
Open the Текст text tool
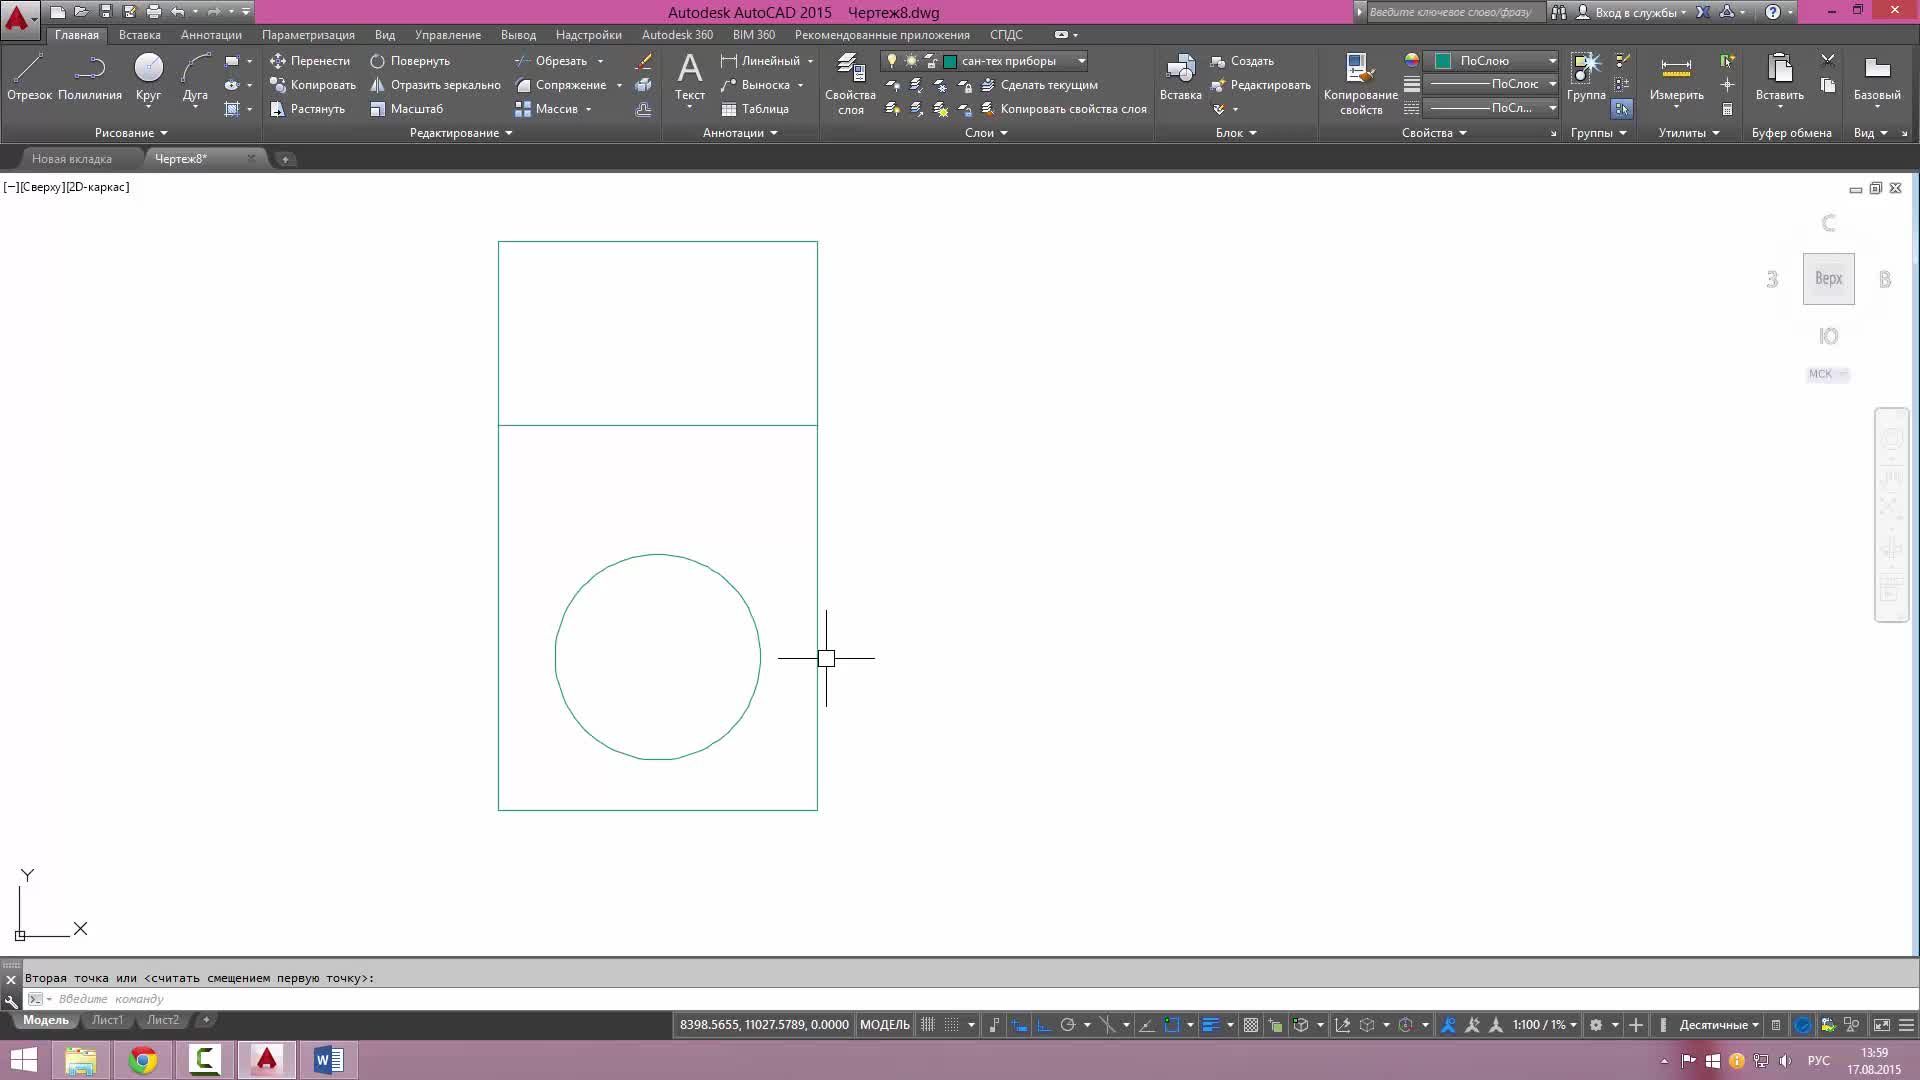(x=690, y=78)
